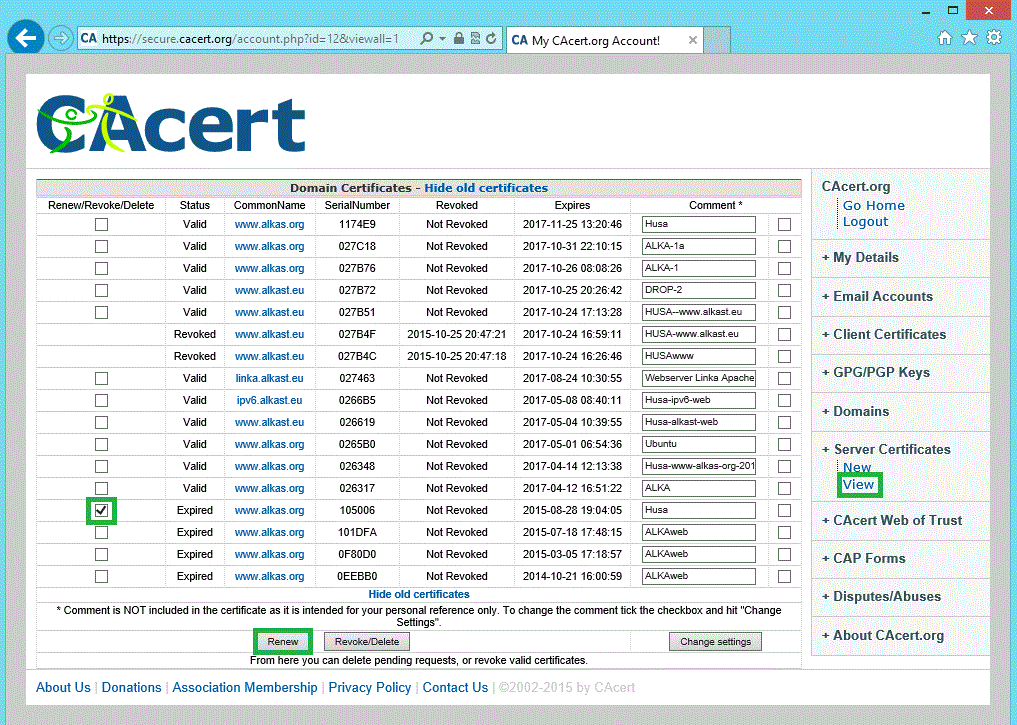Click the browser back arrow button
Screen dimensions: 1017x725
[x=24, y=38]
